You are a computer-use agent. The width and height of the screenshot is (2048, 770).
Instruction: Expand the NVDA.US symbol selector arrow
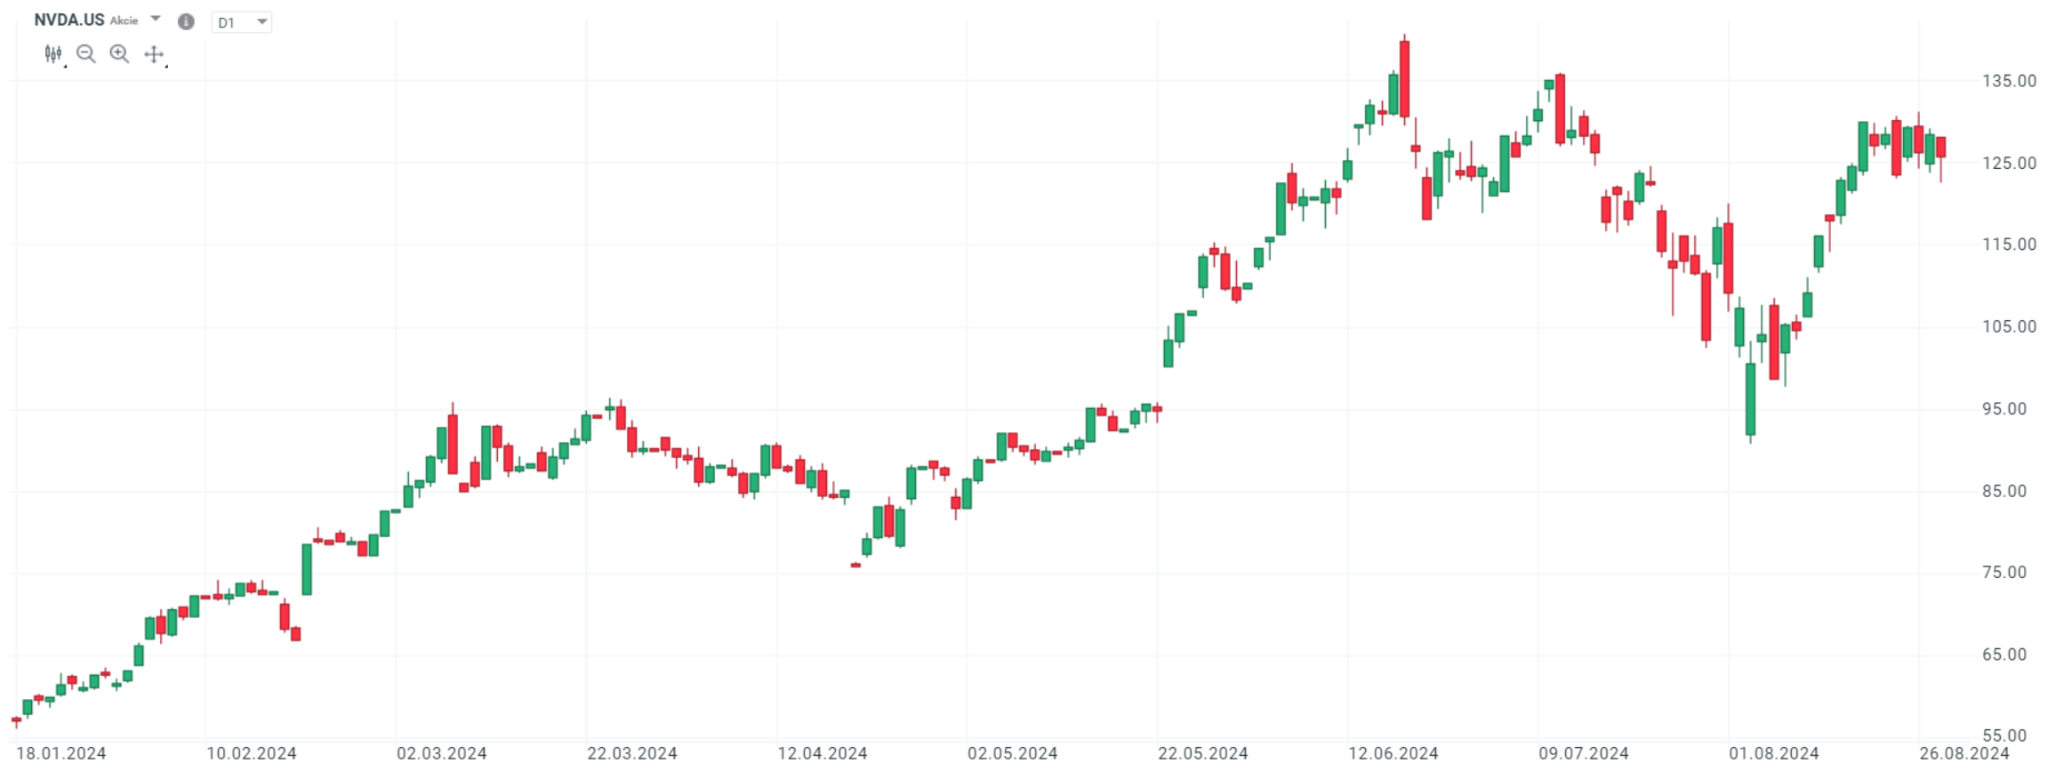(x=155, y=19)
